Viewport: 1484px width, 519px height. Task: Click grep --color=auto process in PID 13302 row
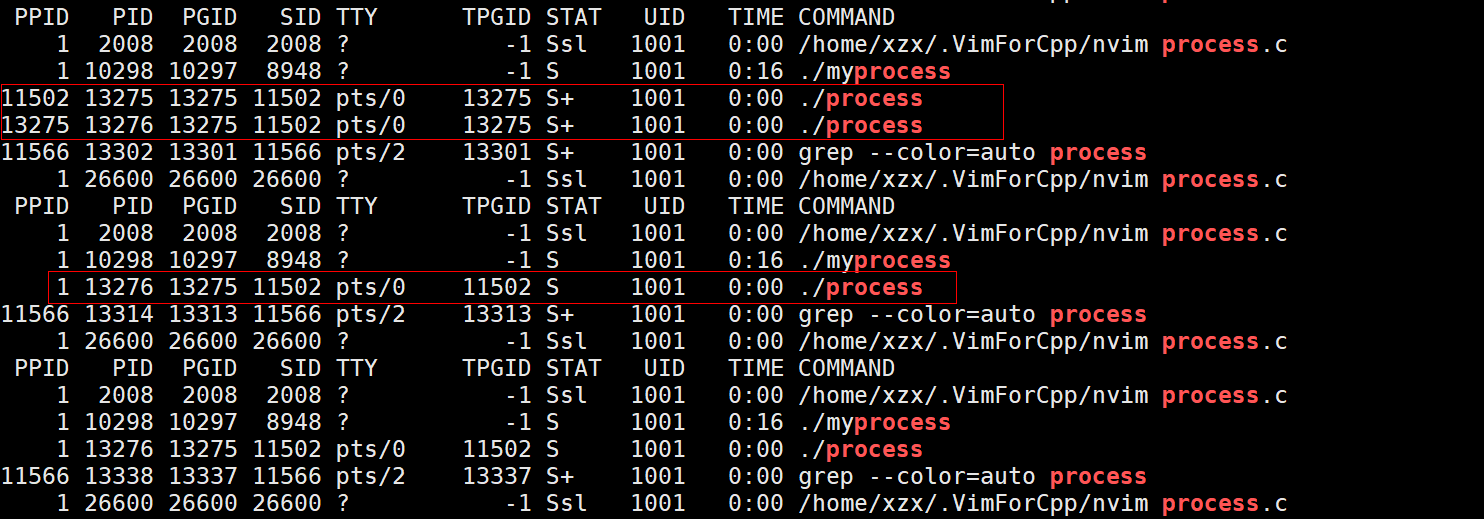pyautogui.click(x=972, y=152)
